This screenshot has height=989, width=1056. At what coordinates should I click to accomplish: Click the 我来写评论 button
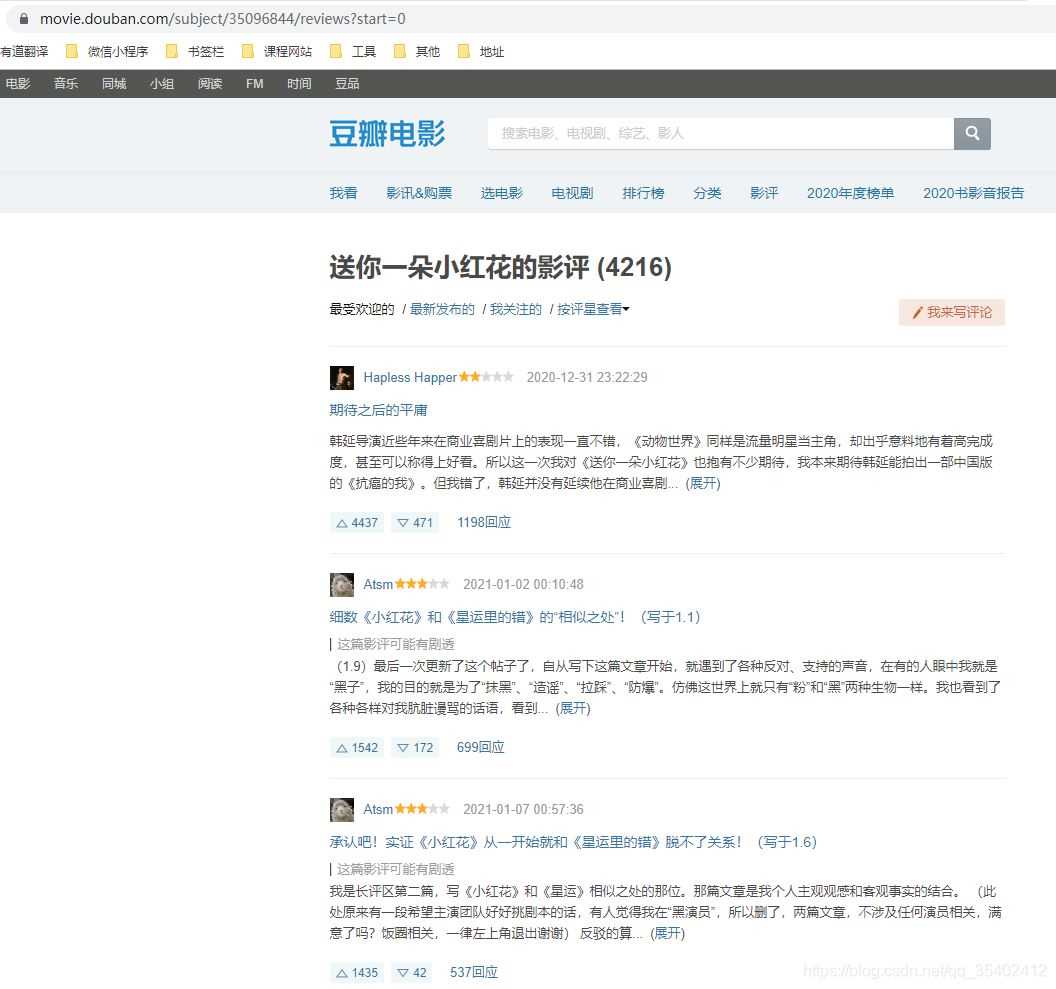pyautogui.click(x=951, y=312)
